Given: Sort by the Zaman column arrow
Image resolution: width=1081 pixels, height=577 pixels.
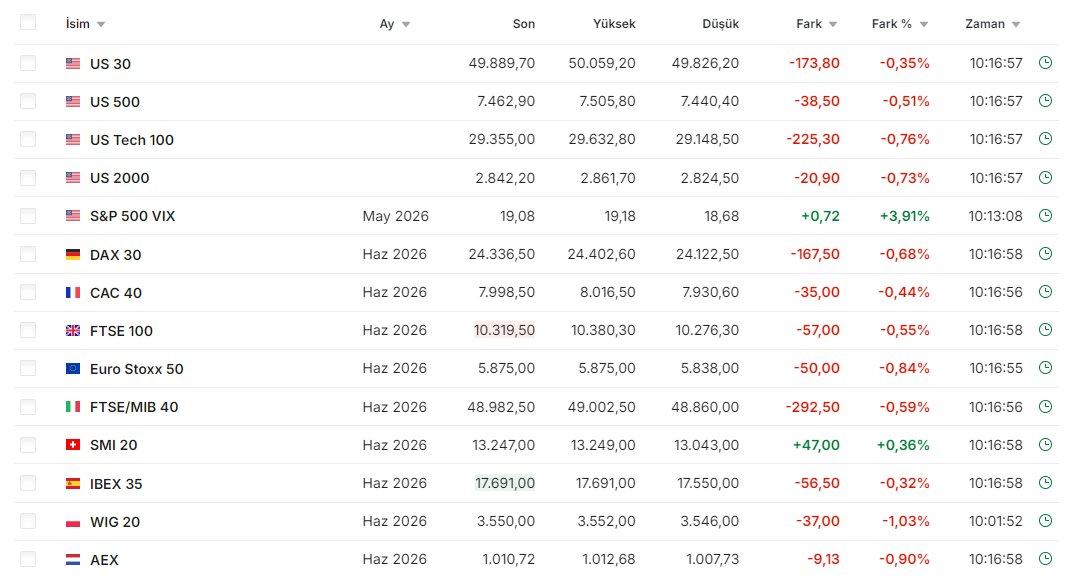Looking at the screenshot, I should [x=1016, y=24].
